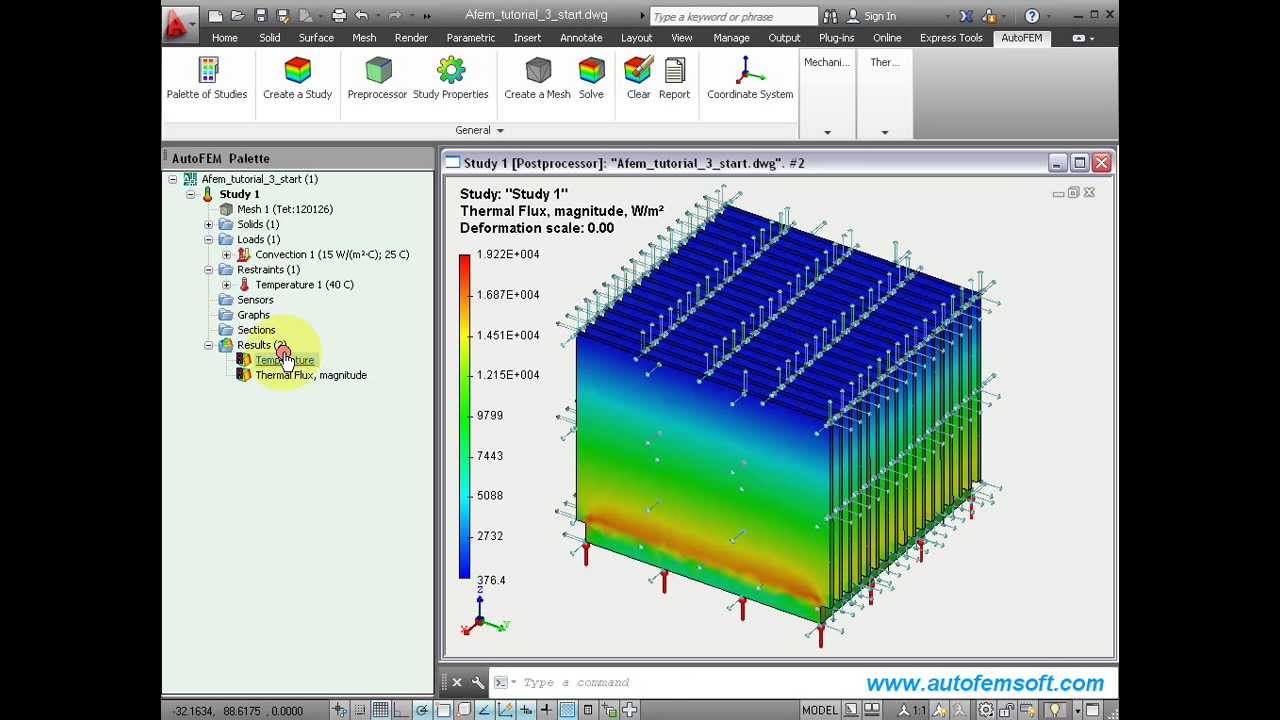Open the Help question mark
Image resolution: width=1280 pixels, height=720 pixels.
coord(1032,16)
